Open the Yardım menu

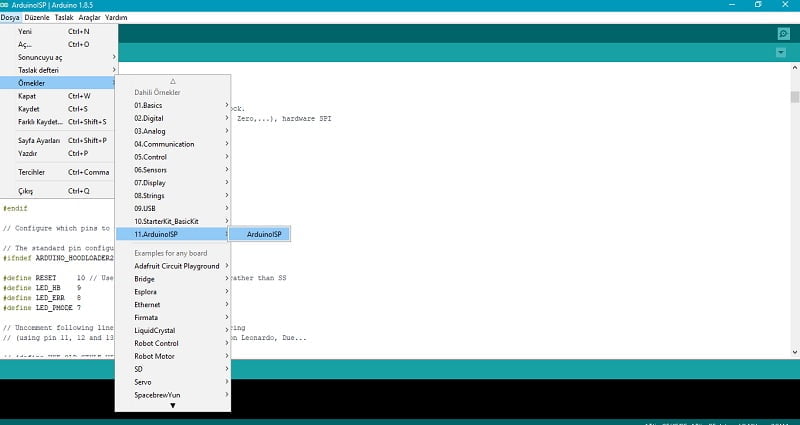116,17
